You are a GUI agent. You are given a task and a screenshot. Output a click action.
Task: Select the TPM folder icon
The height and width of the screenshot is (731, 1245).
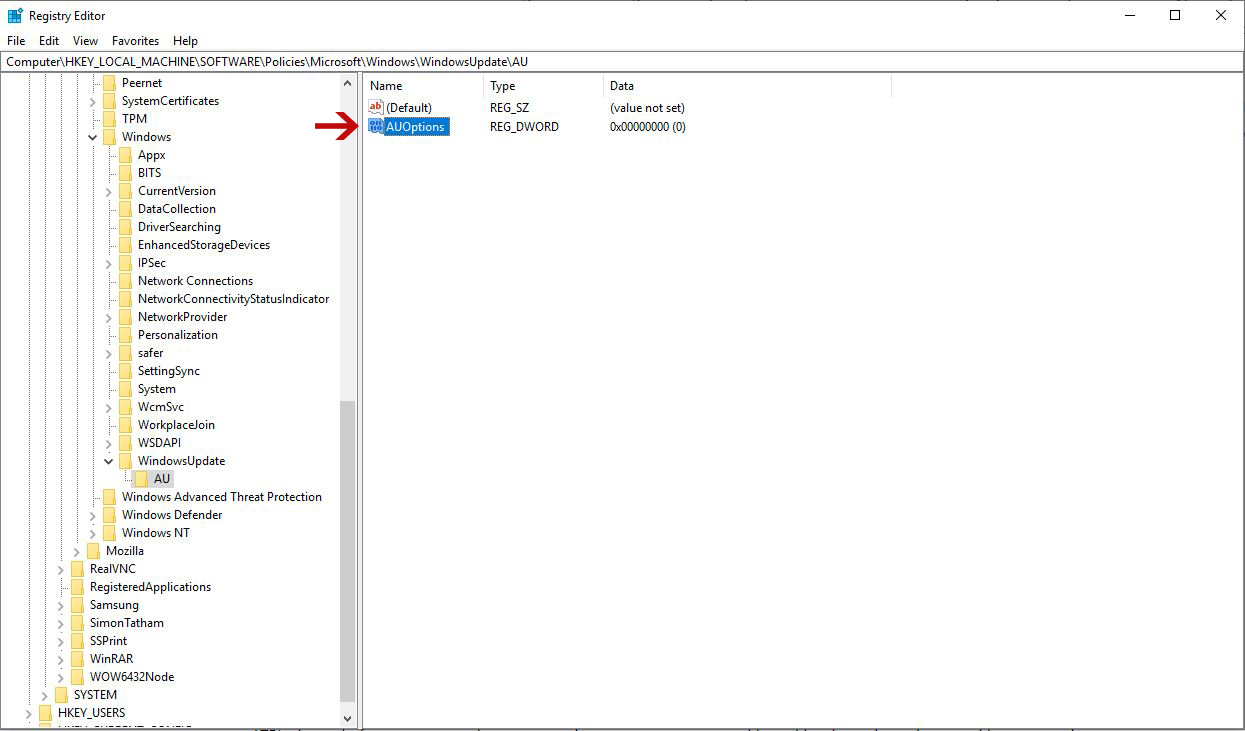click(111, 118)
